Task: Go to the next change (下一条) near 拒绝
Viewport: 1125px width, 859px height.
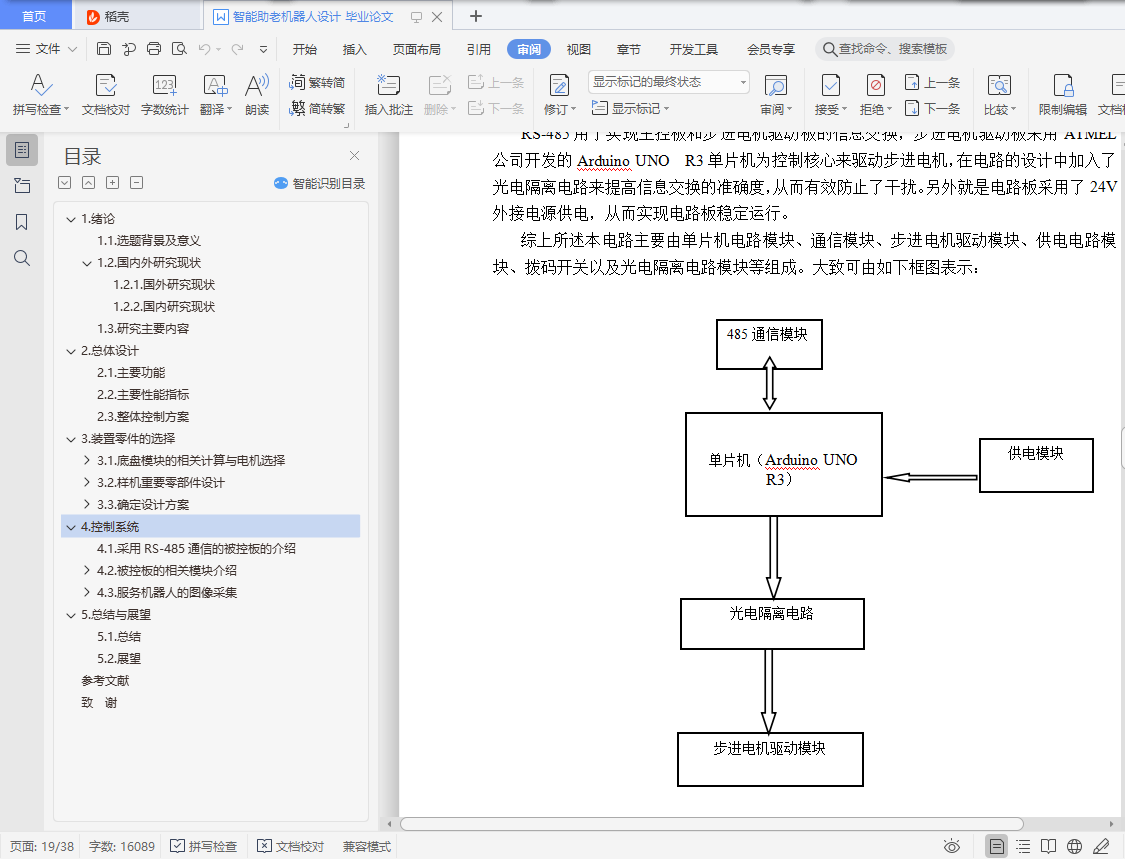Action: tap(932, 108)
